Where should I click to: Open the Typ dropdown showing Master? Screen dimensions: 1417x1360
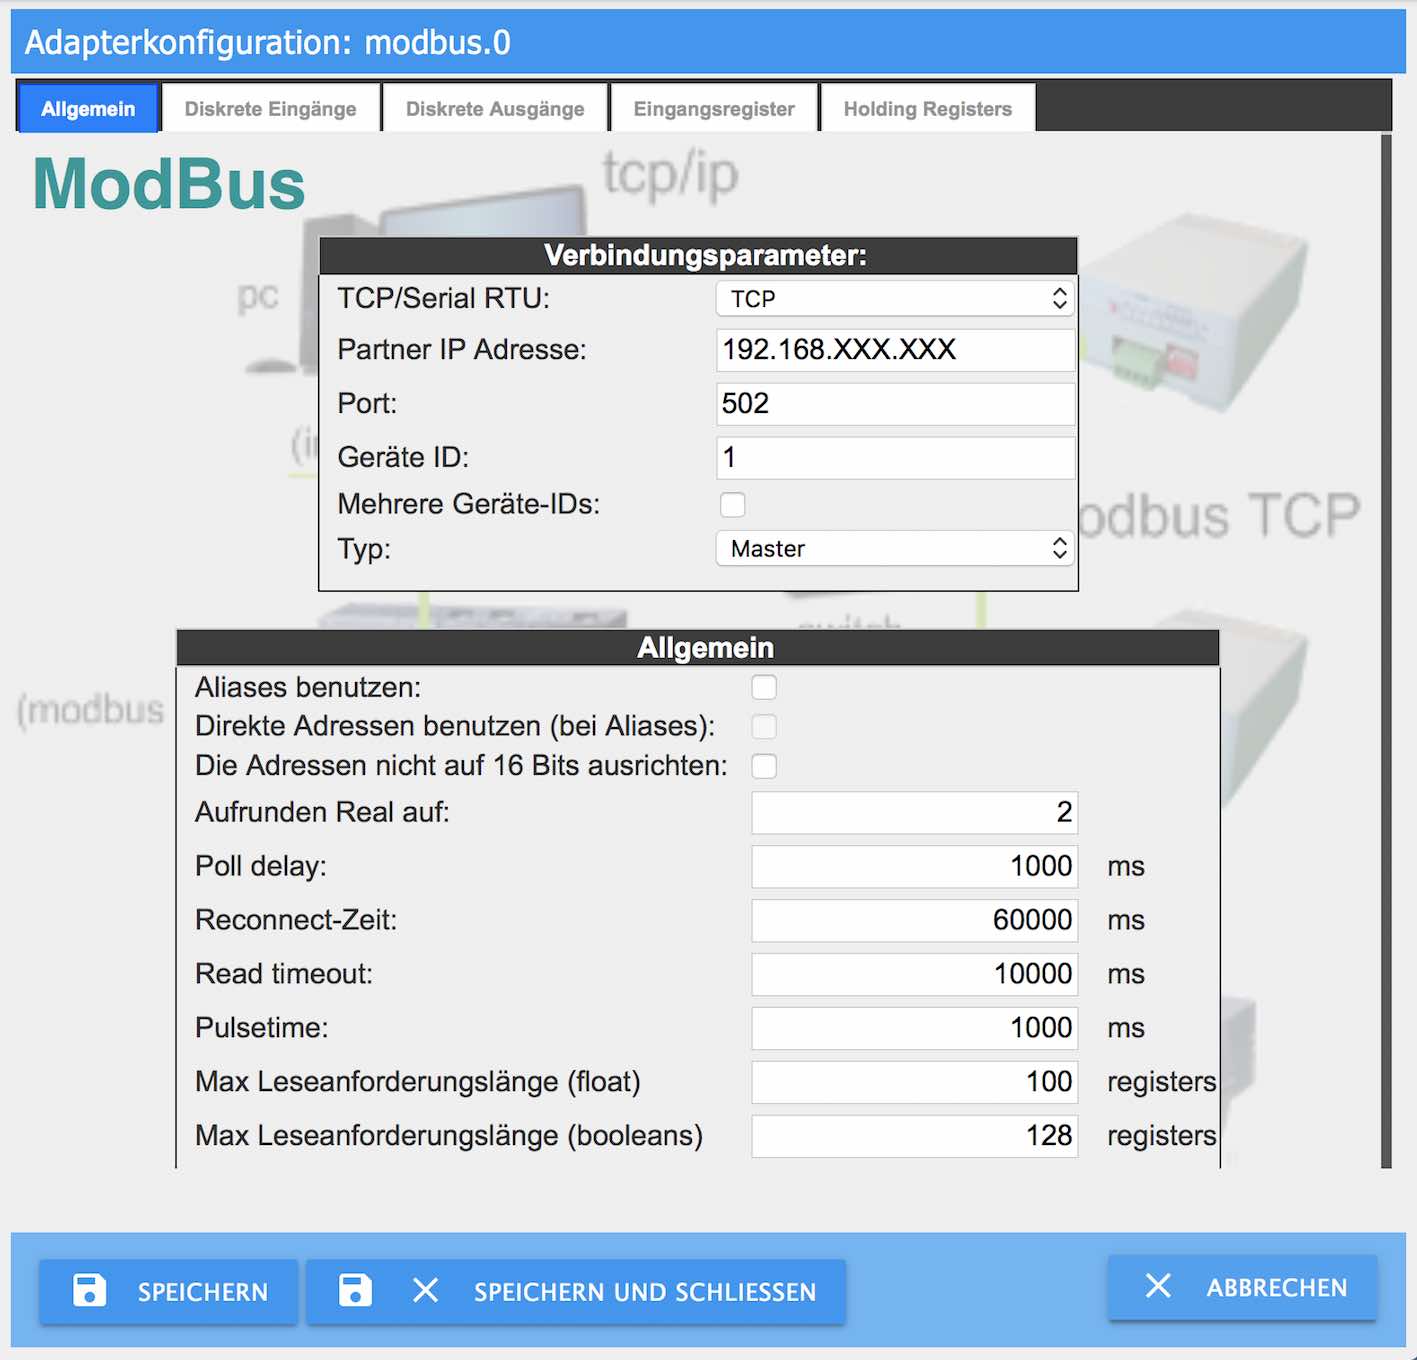(x=894, y=548)
